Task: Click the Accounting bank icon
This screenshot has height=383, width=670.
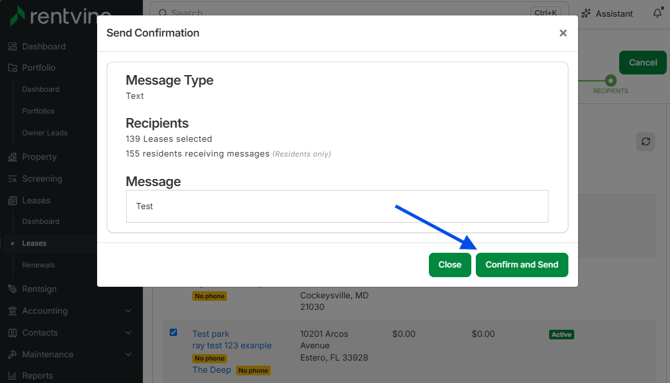Action: pyautogui.click(x=12, y=311)
